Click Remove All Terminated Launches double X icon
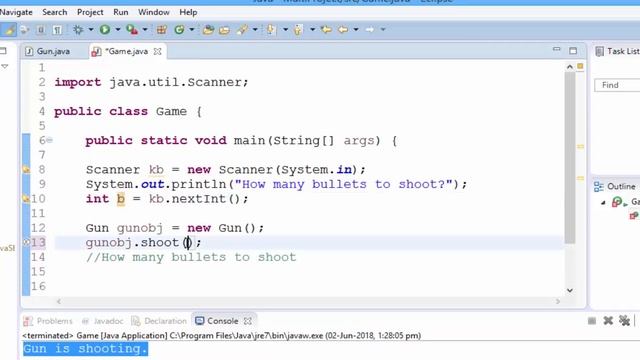 pos(624,321)
